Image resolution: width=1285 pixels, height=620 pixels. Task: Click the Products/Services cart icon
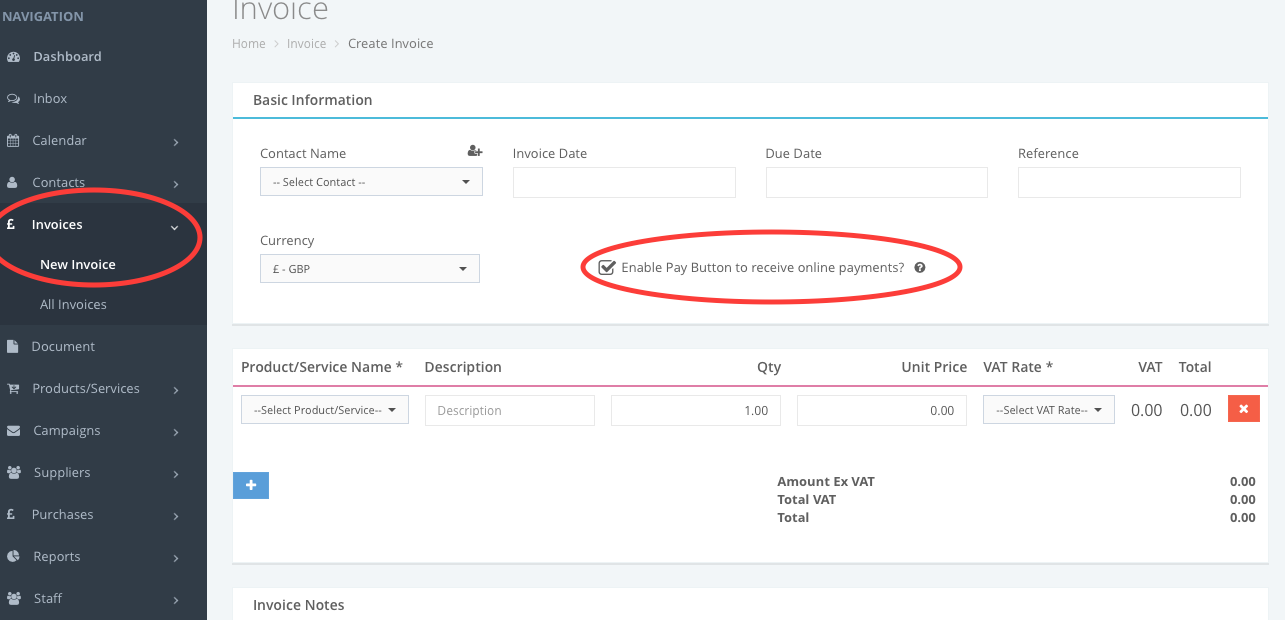(13, 389)
